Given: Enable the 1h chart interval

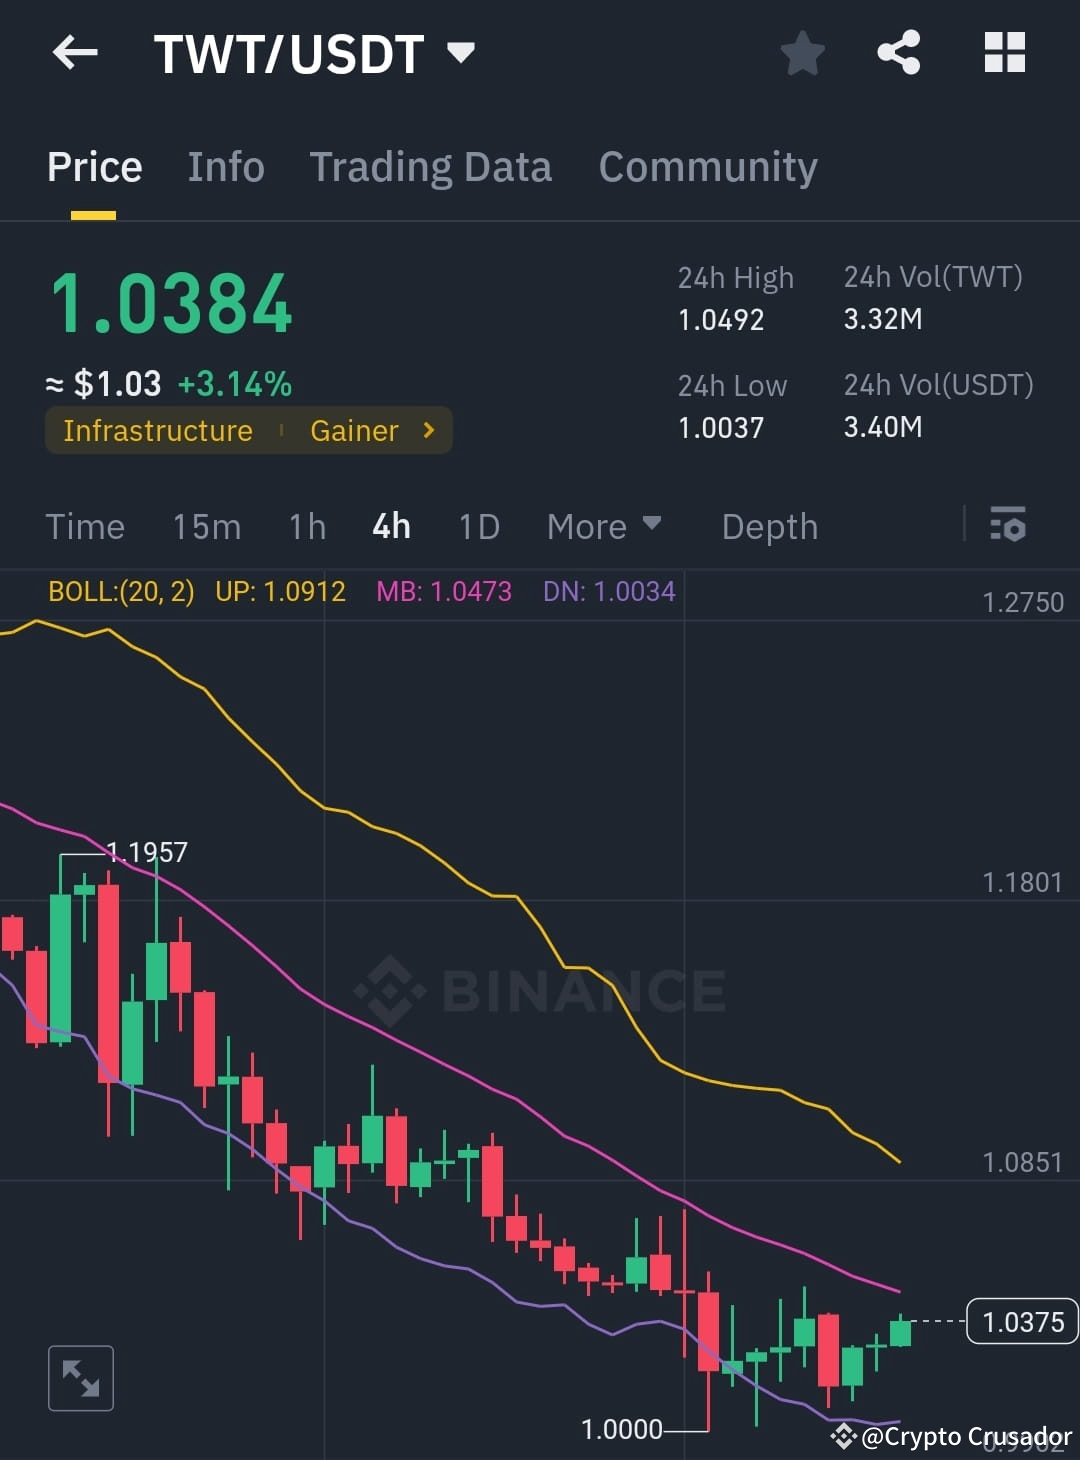Looking at the screenshot, I should 306,525.
